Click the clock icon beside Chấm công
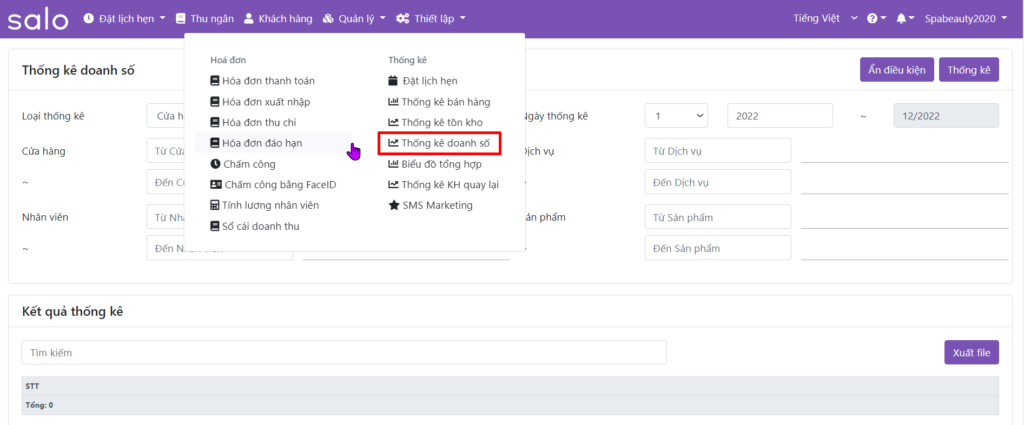The height and width of the screenshot is (425, 1024). pos(215,164)
